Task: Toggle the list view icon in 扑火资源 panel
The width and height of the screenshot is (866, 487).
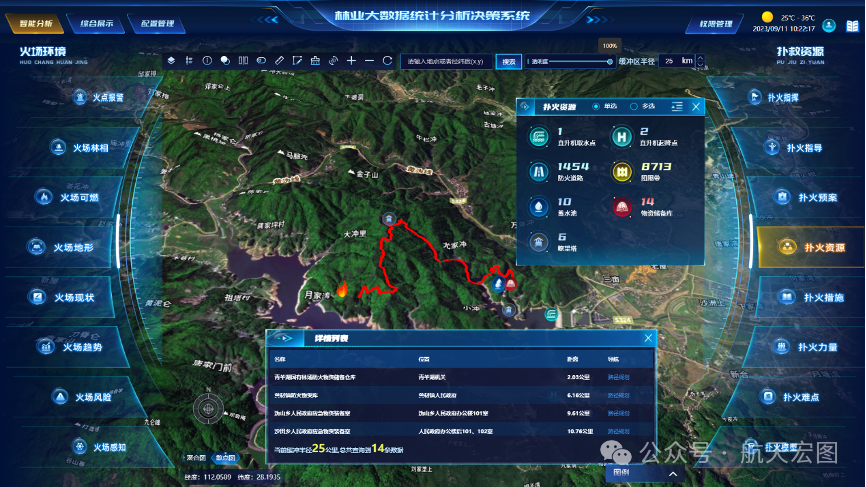Action: point(677,106)
